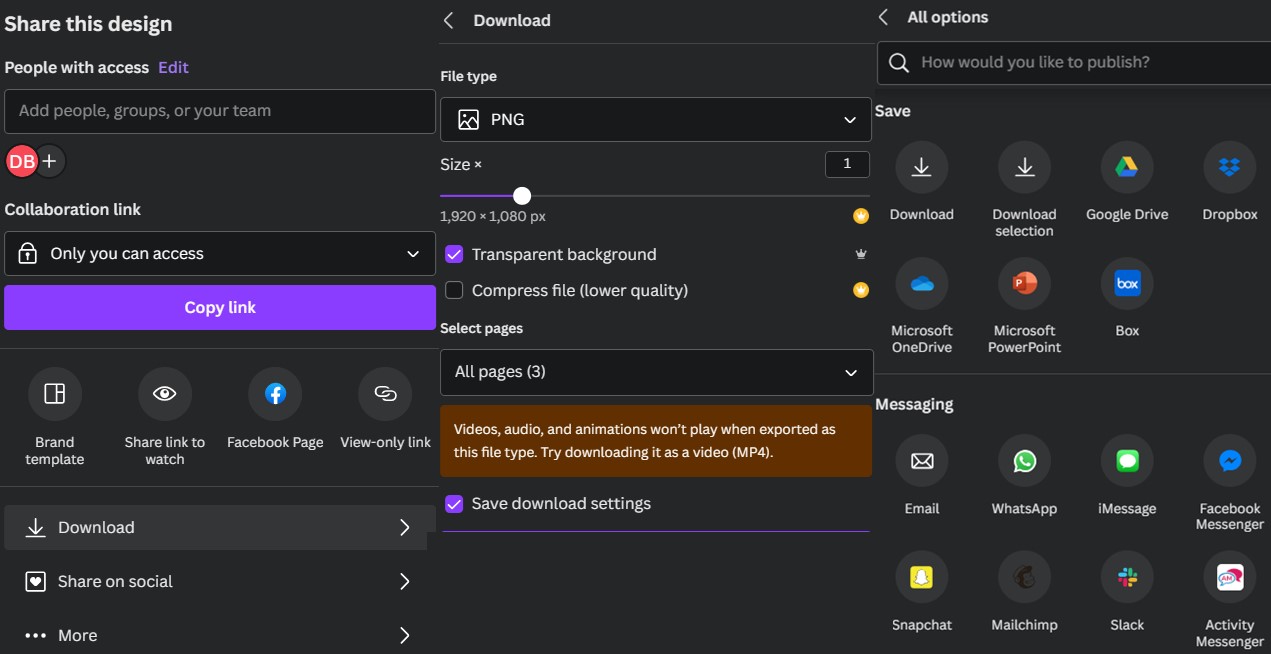Select the Facebook Page icon

[275, 394]
